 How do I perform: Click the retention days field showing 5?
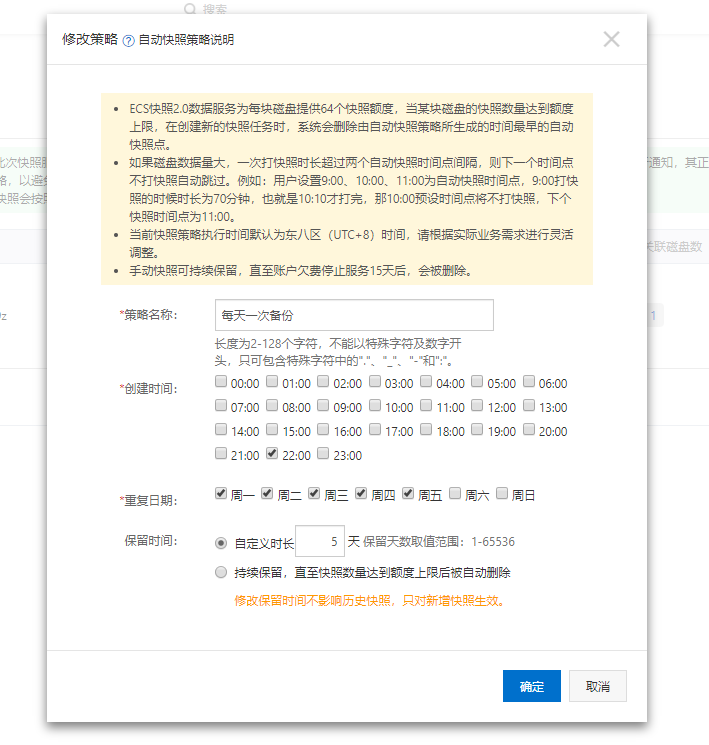pos(320,541)
